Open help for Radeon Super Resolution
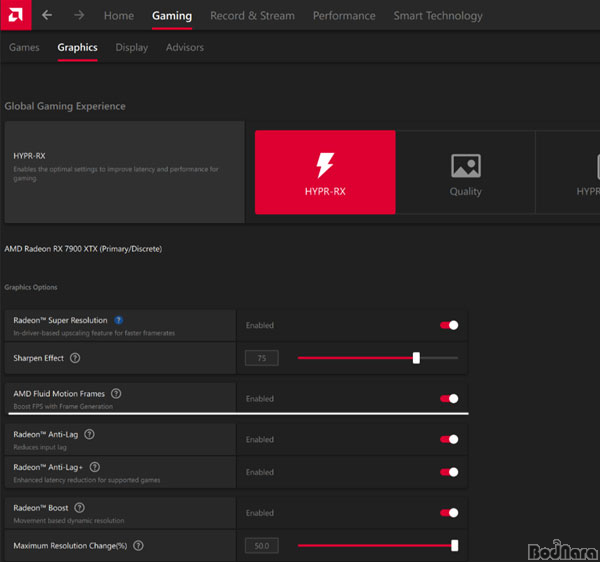The height and width of the screenshot is (562, 600). [x=119, y=320]
